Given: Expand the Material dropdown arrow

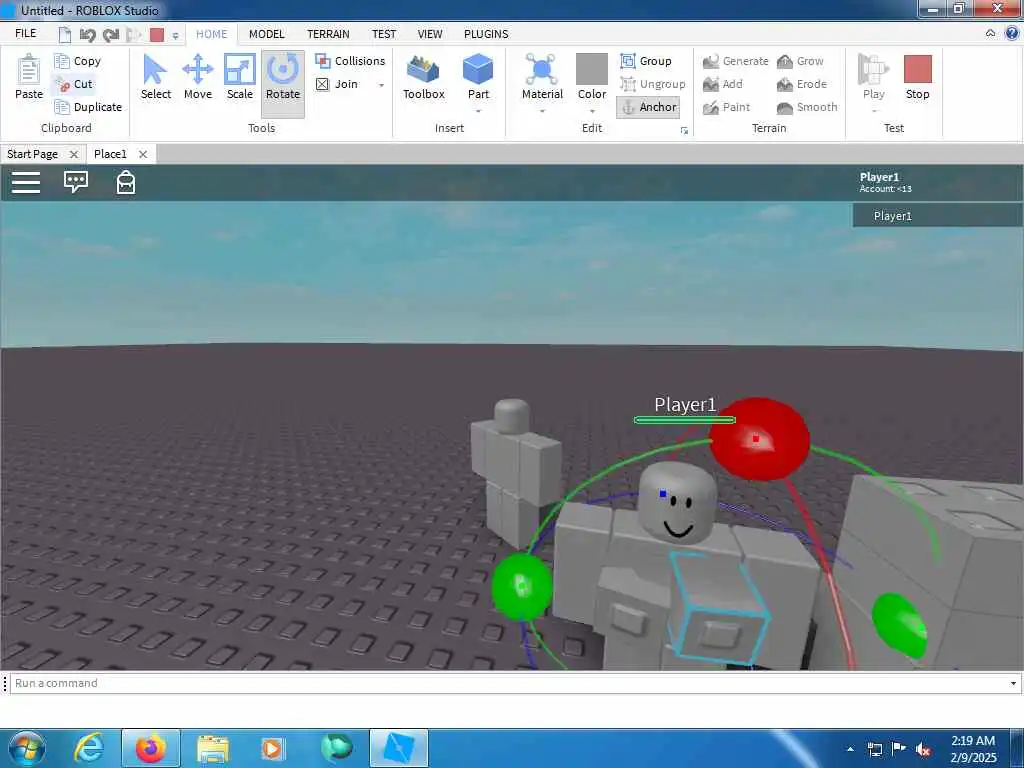Looking at the screenshot, I should tap(542, 111).
